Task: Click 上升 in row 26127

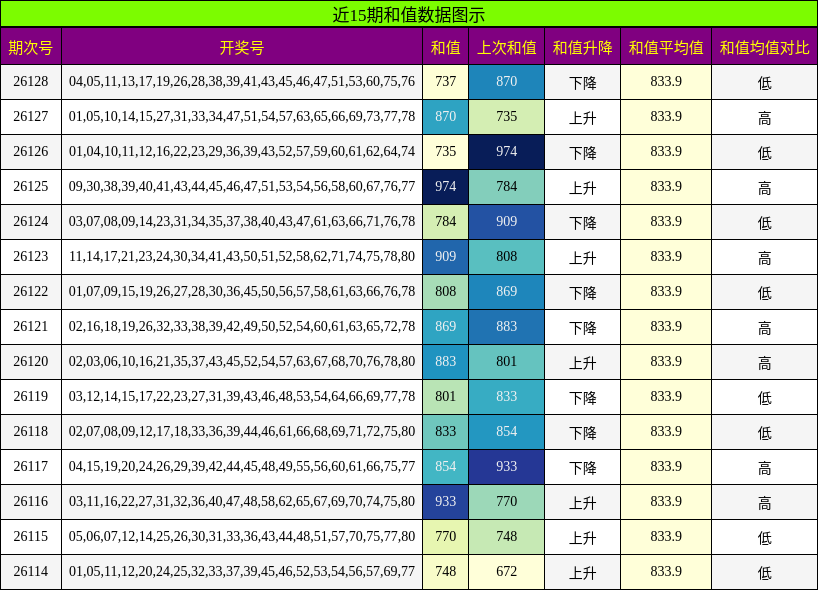Action: click(x=582, y=117)
